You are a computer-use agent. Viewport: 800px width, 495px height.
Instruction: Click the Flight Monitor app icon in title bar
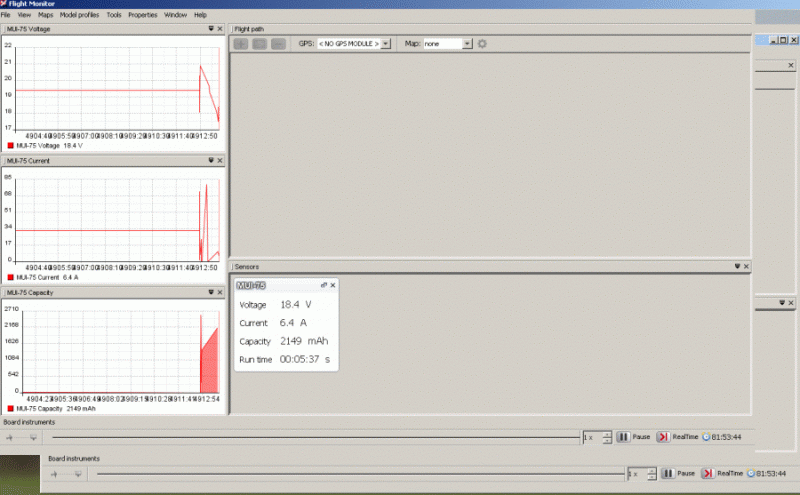[4, 4]
